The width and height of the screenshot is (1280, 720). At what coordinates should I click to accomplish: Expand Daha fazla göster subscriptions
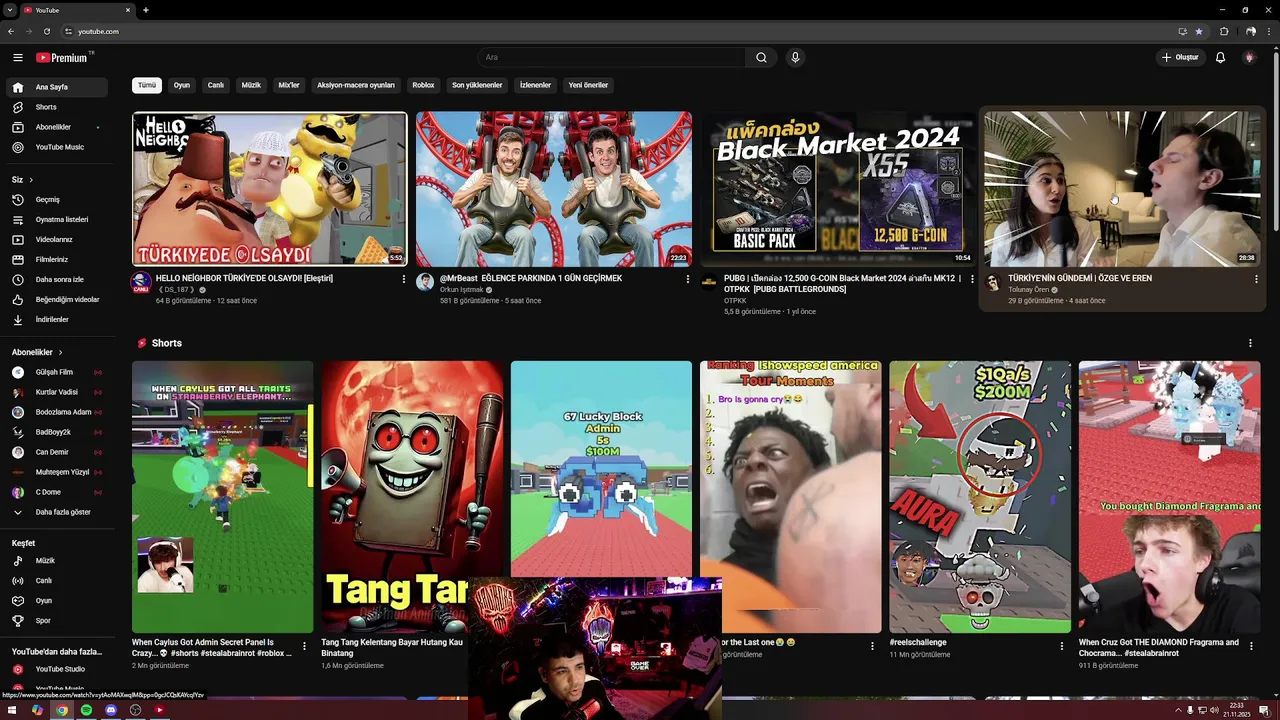coord(56,512)
